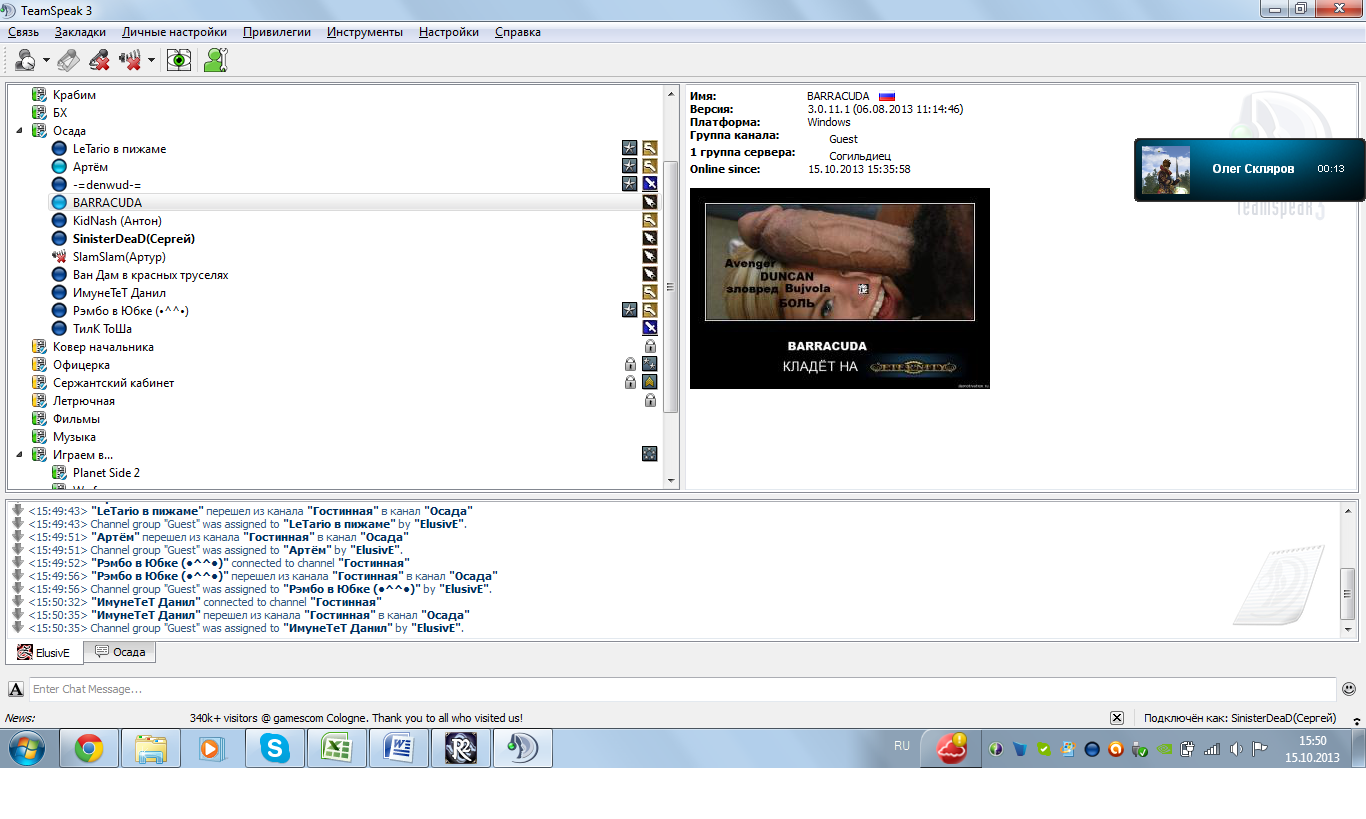The width and height of the screenshot is (1366, 819).
Task: Click the Музыка channel
Action: (74, 437)
